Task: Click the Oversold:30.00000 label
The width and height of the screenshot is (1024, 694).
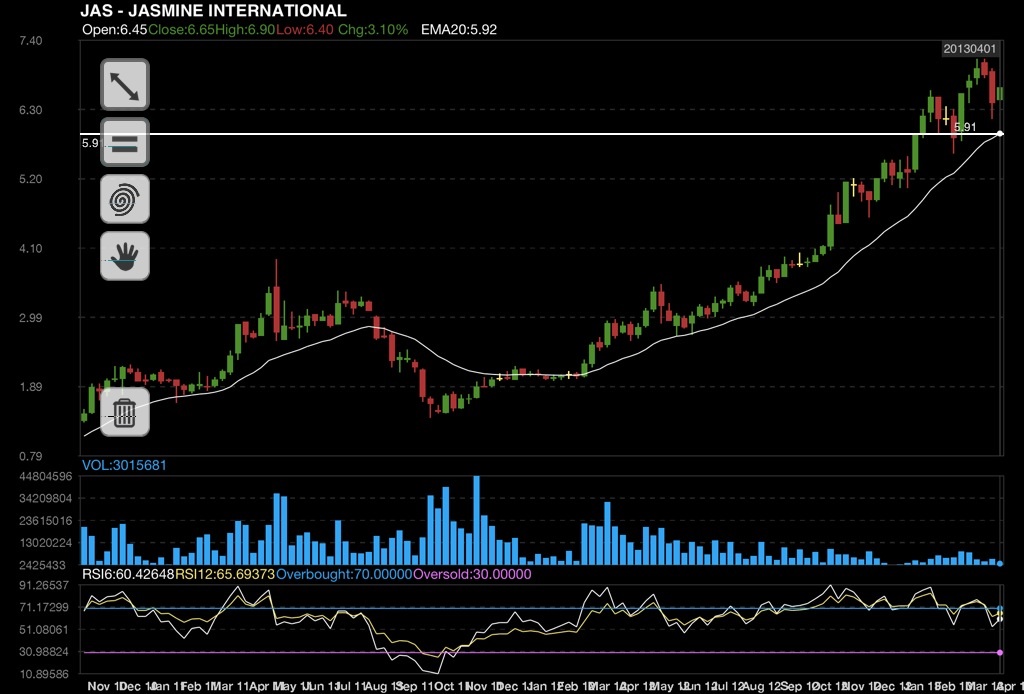Action: pos(473,575)
